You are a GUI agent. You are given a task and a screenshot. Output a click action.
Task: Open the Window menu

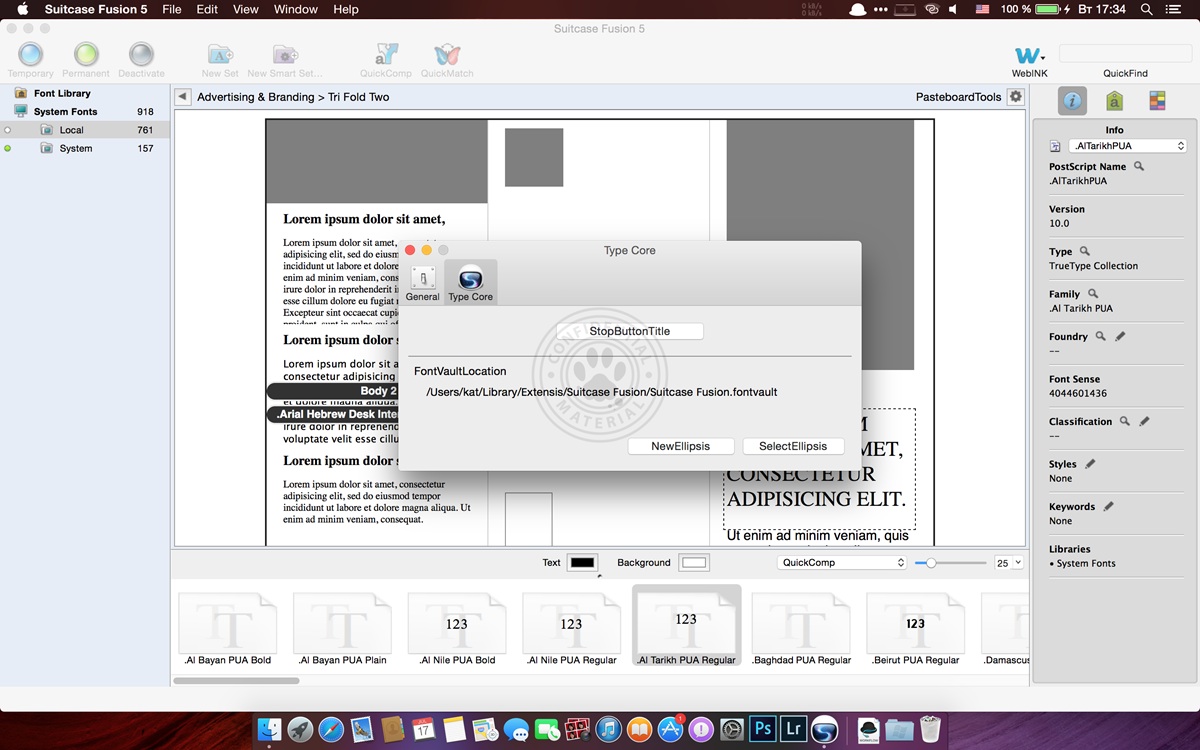[296, 9]
